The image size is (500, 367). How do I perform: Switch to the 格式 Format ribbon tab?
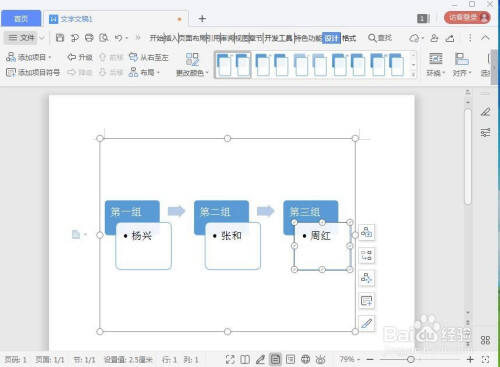tap(349, 38)
